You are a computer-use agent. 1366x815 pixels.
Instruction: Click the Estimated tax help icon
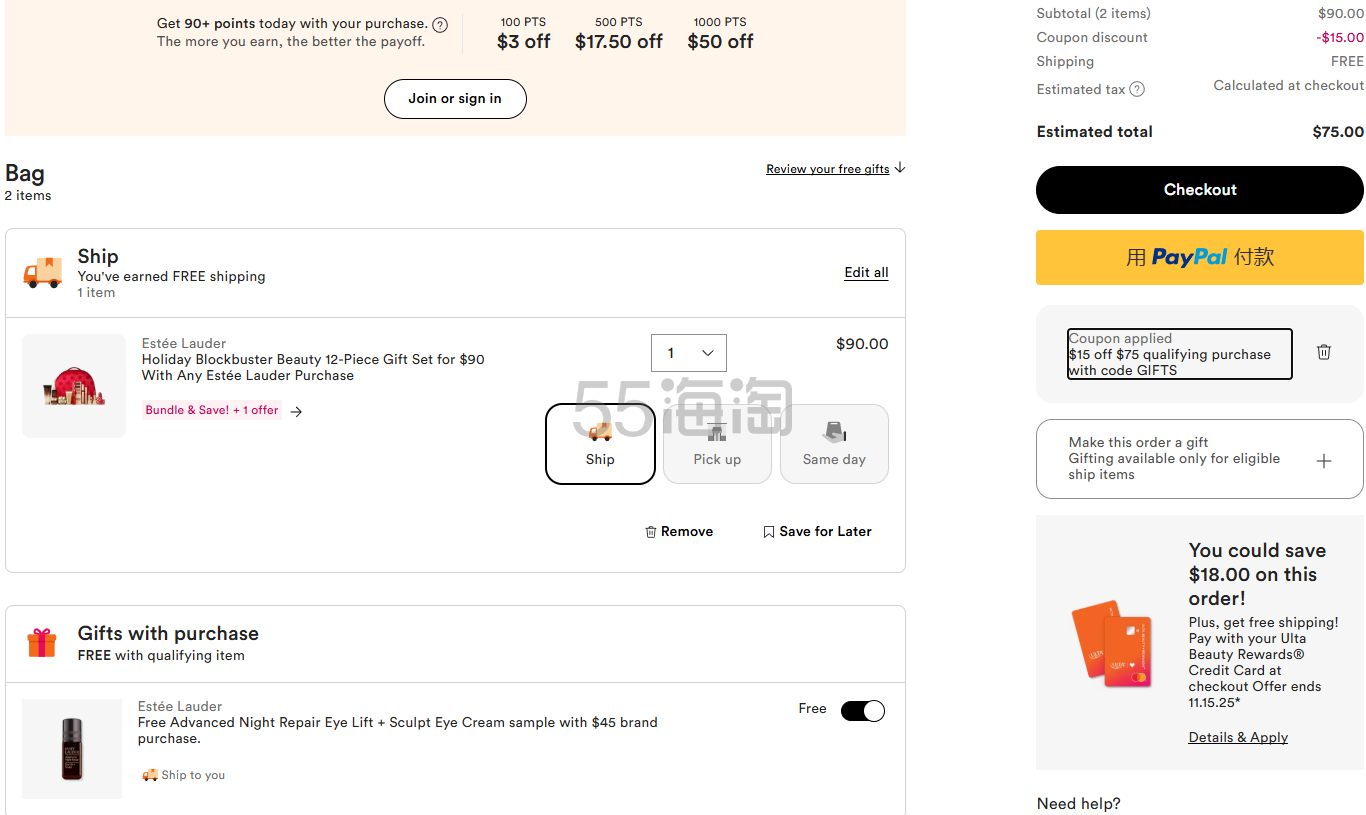1137,90
